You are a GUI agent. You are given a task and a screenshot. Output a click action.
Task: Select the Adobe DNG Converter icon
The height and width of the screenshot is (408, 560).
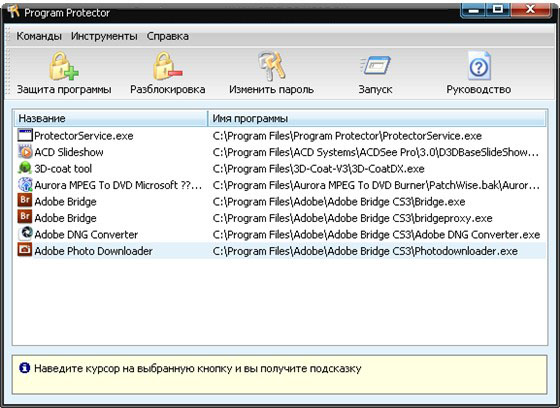coord(25,234)
